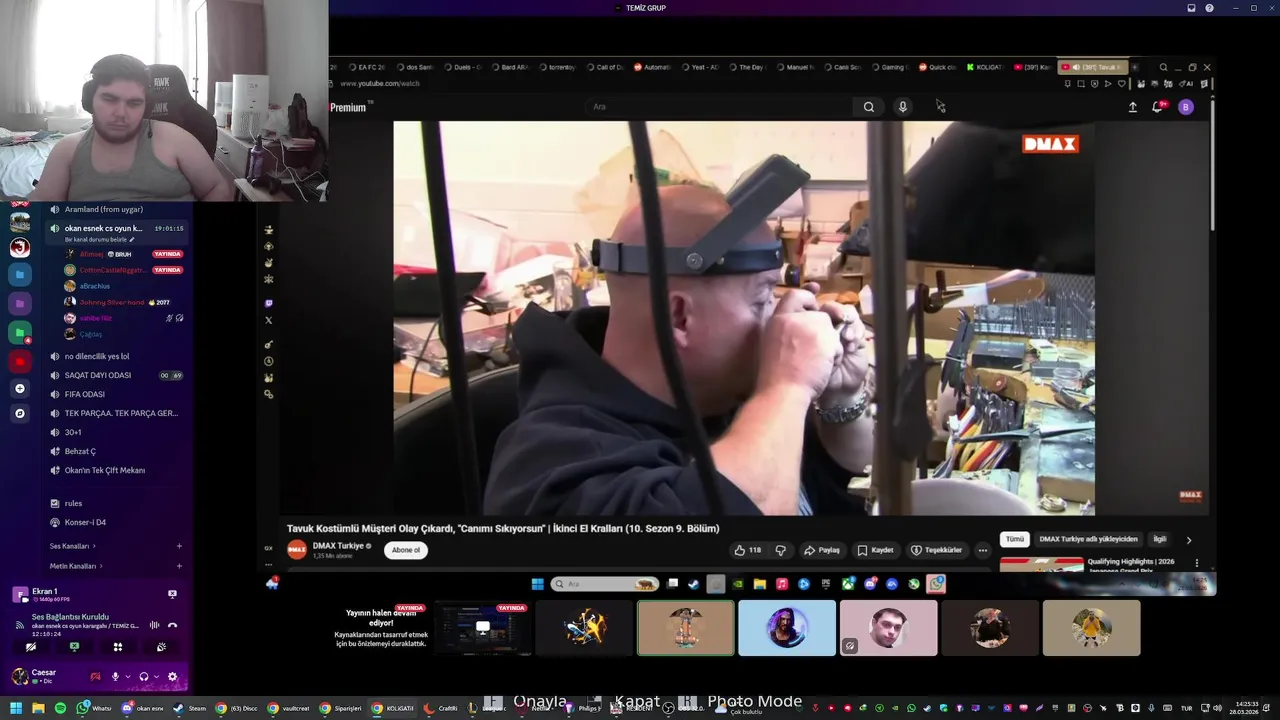Open options for Qualifying Highlights video
Image resolution: width=1280 pixels, height=720 pixels.
pyautogui.click(x=1197, y=563)
